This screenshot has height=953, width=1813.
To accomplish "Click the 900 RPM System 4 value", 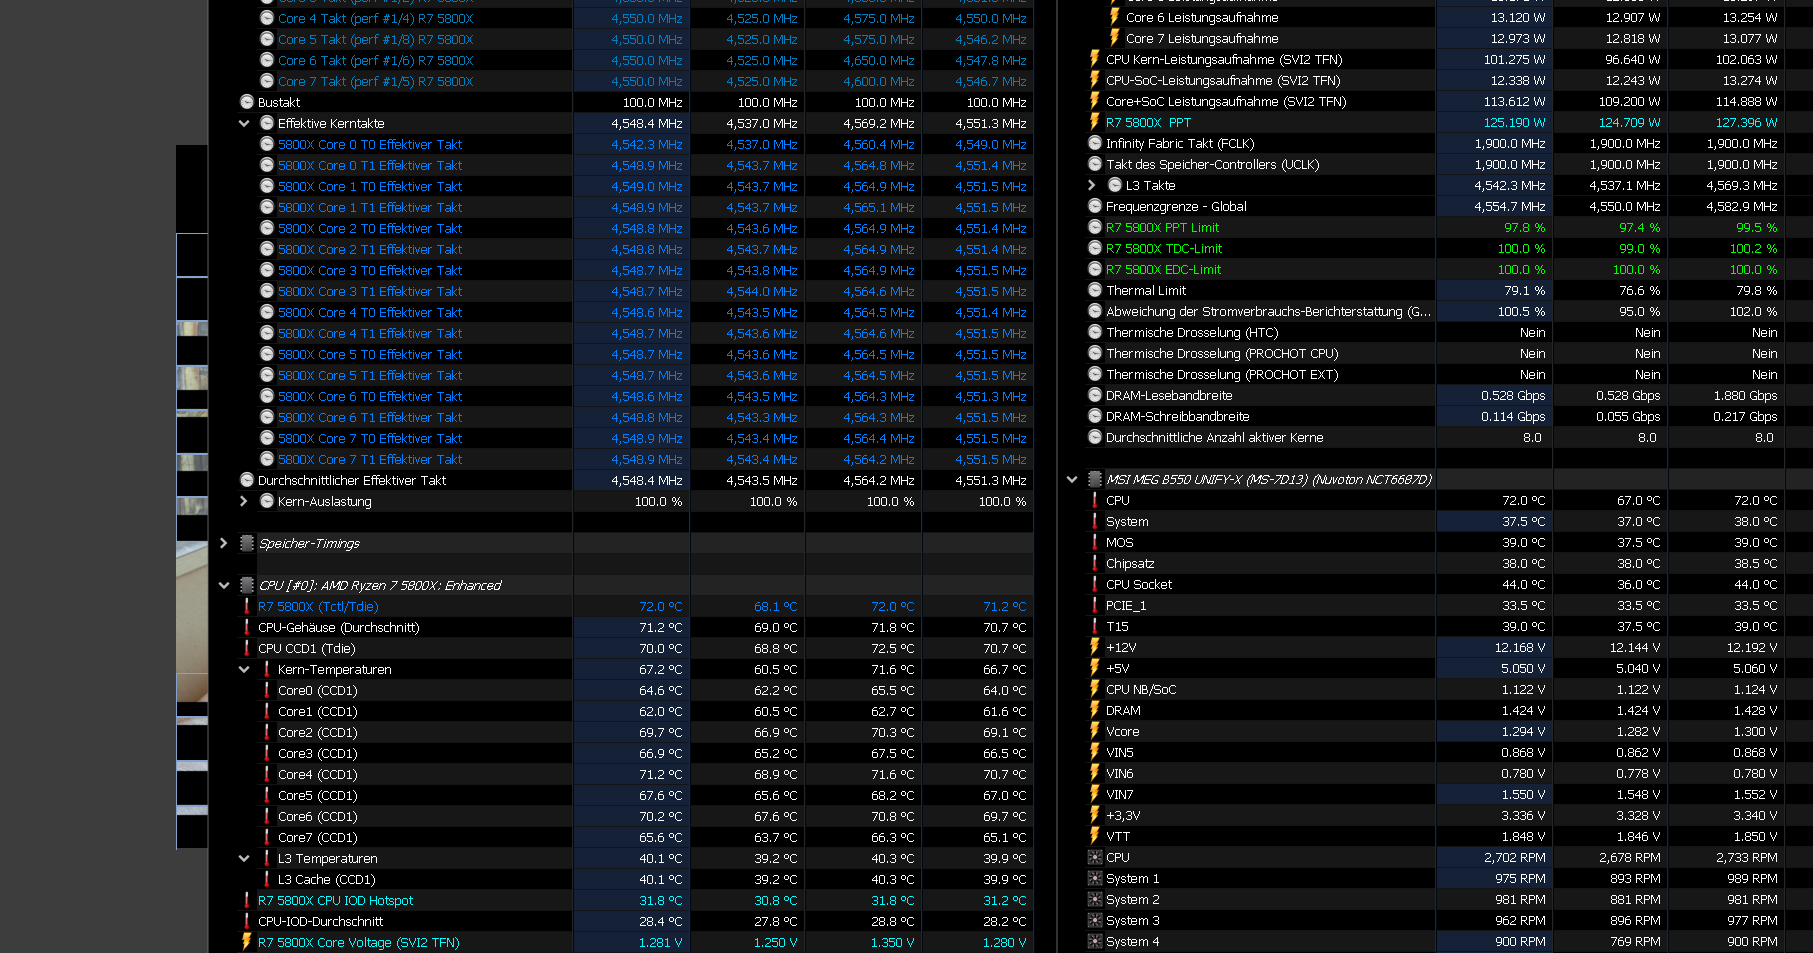I will click(x=1520, y=941).
